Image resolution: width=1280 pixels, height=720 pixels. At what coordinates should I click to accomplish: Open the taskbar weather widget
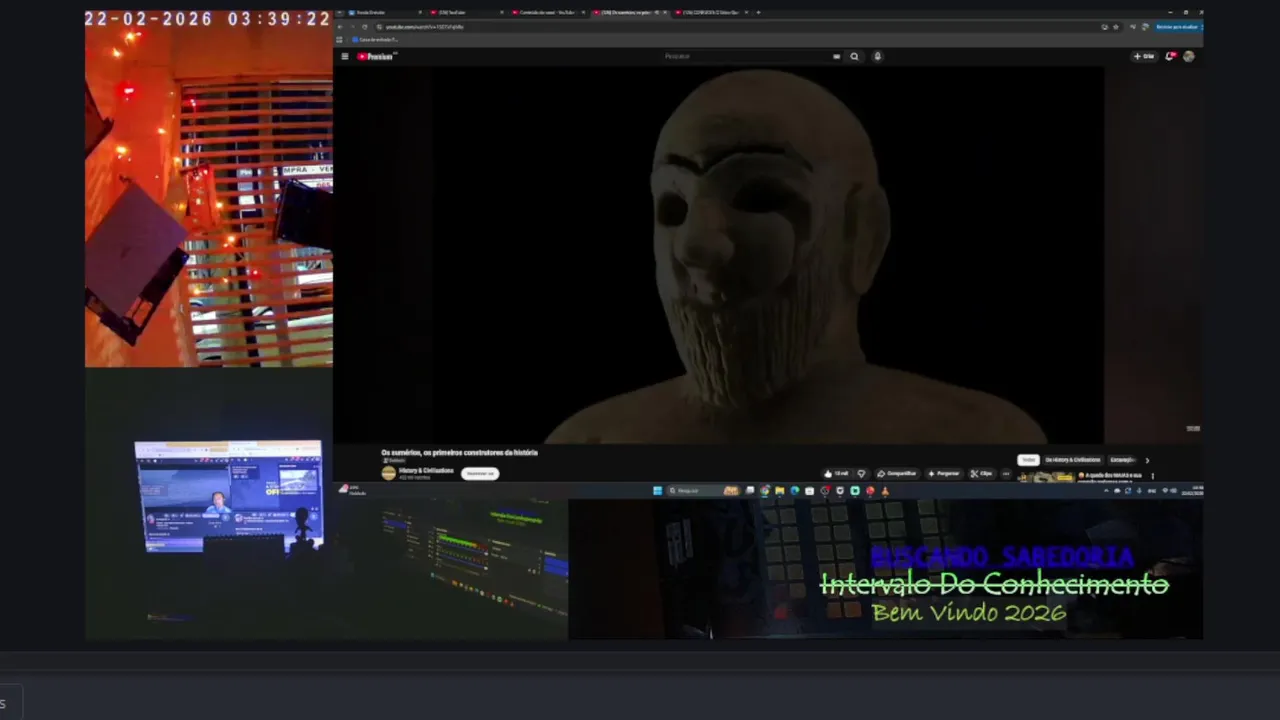pos(354,490)
